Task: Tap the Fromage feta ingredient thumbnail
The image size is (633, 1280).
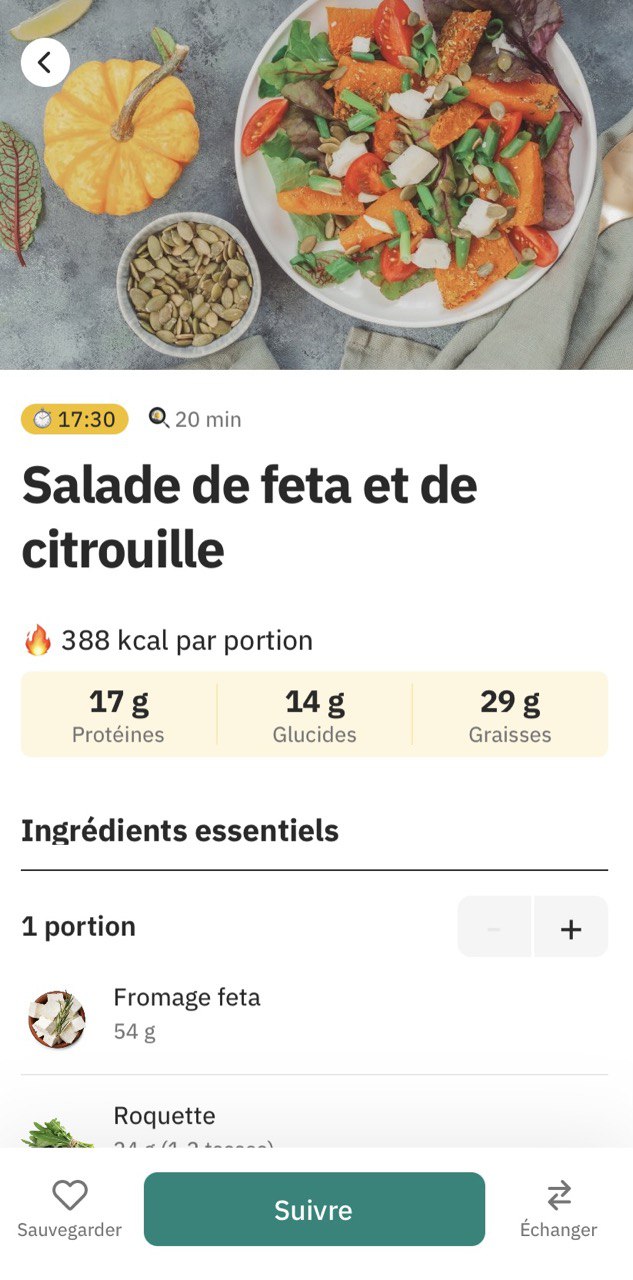Action: click(x=57, y=1019)
